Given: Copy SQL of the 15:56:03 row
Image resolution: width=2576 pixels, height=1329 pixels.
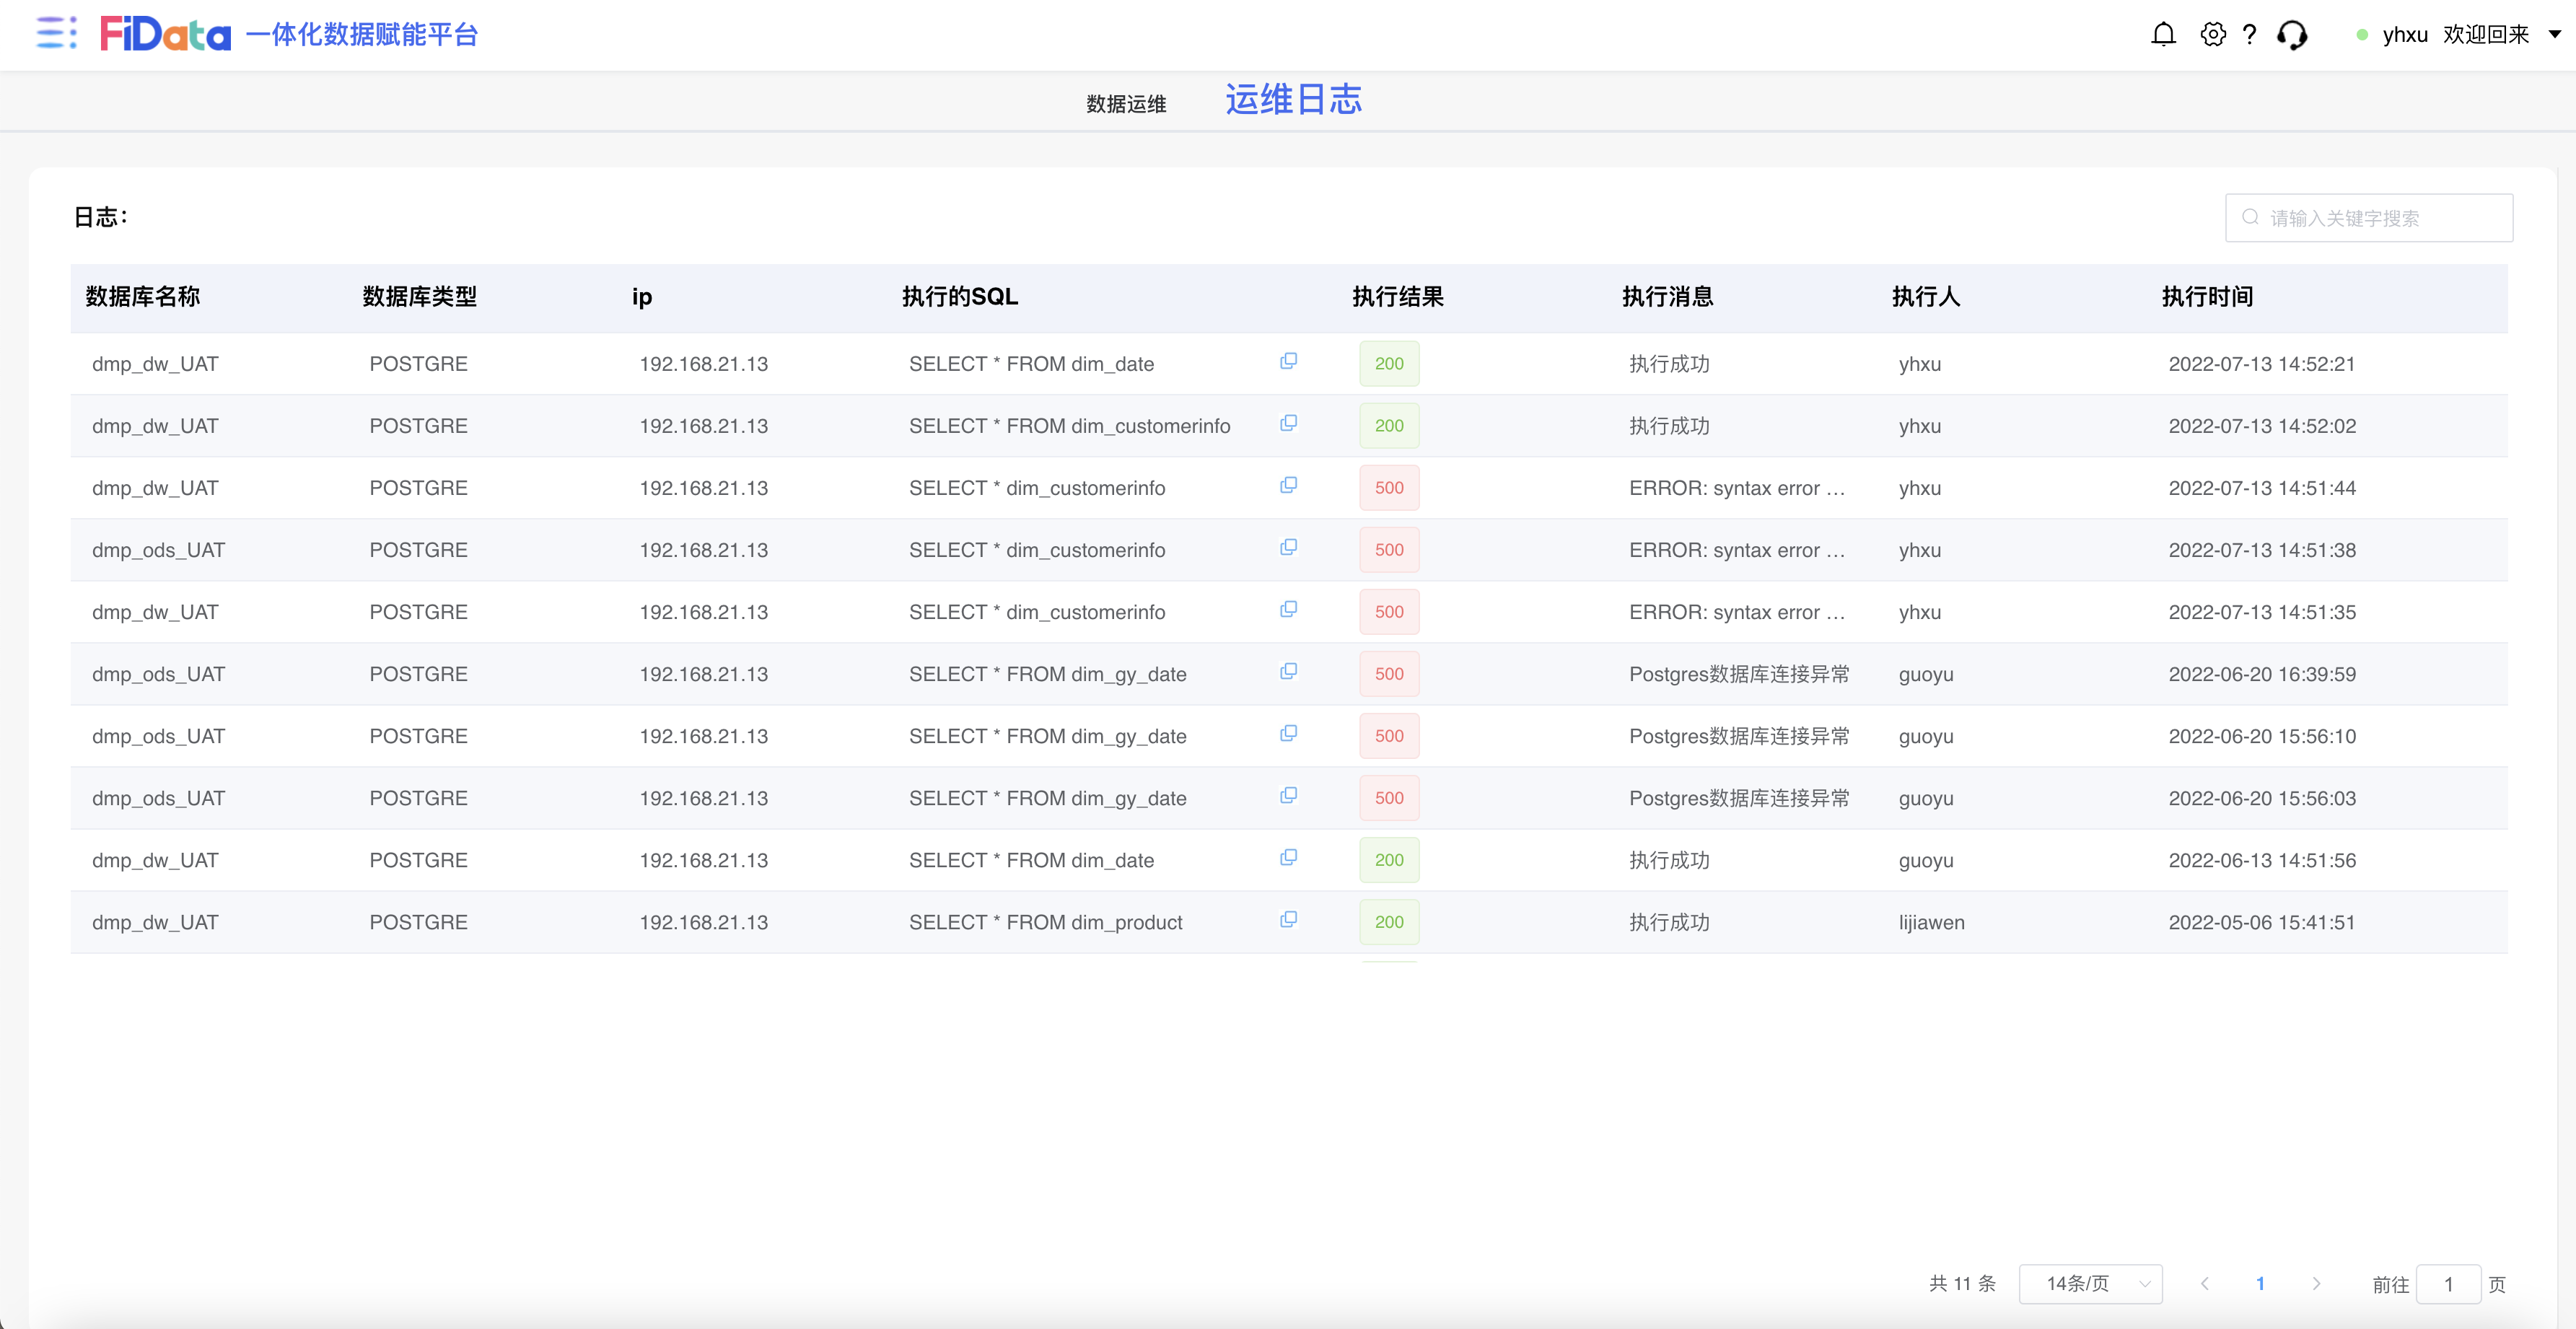Looking at the screenshot, I should [x=1288, y=795].
